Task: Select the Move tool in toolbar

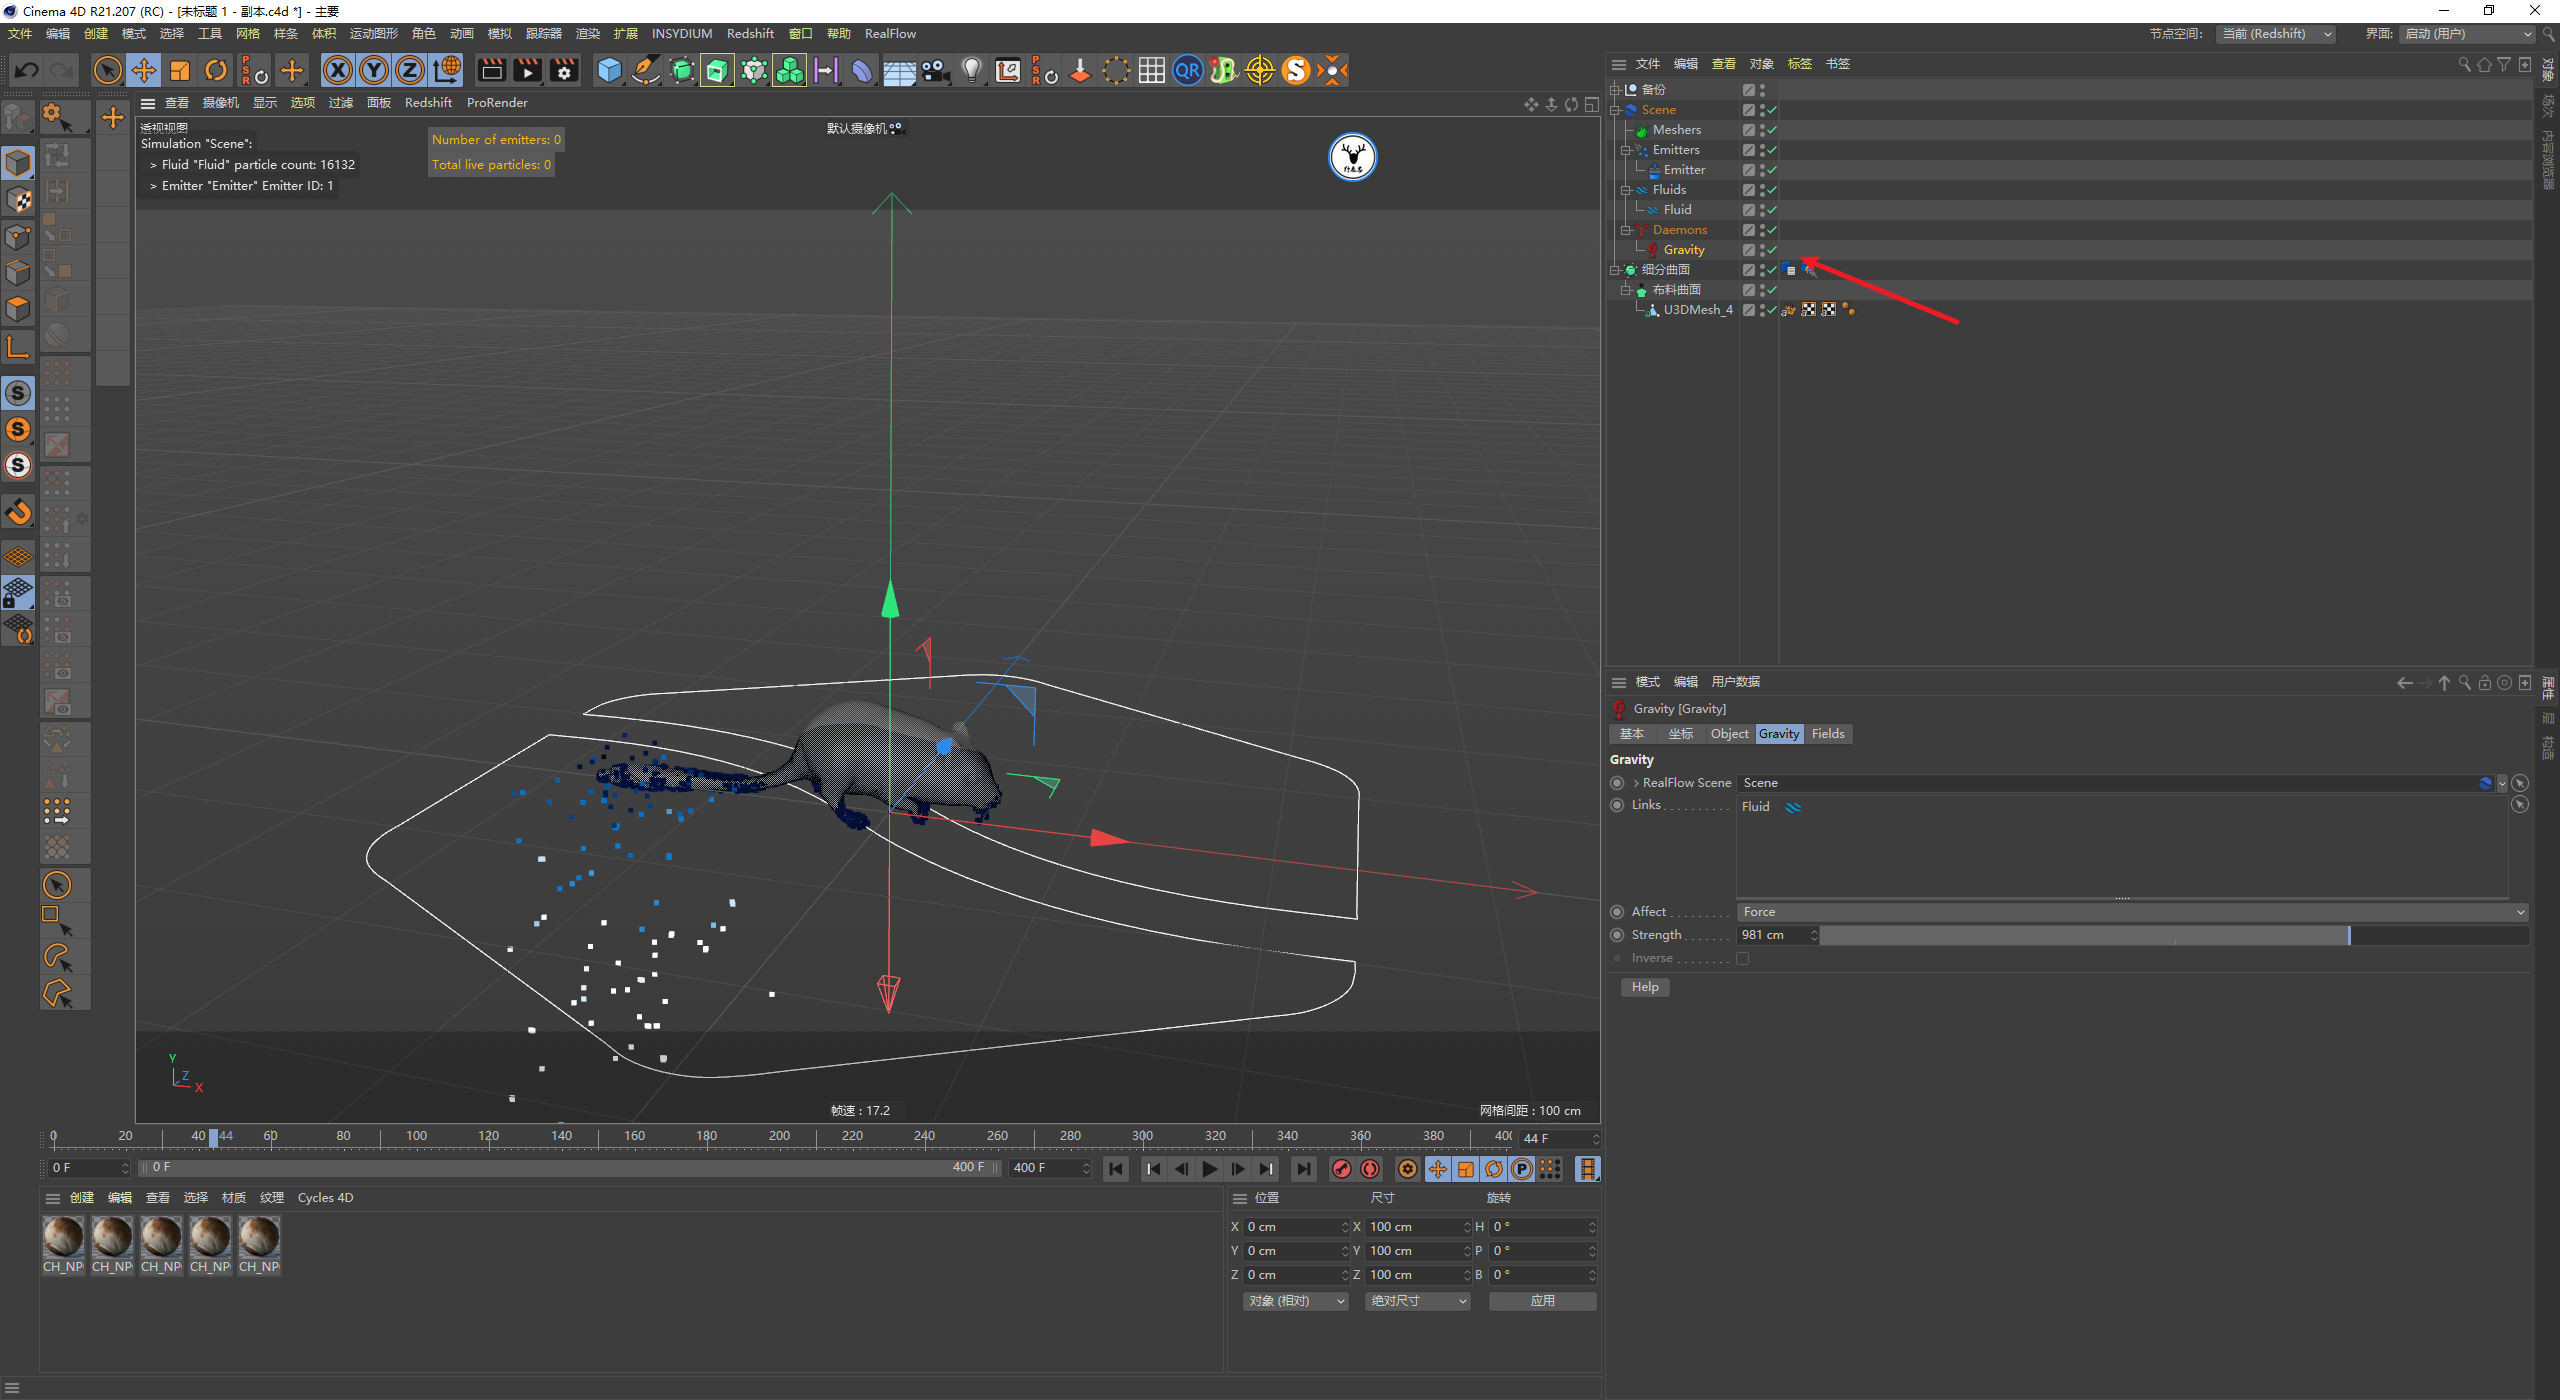Action: click(144, 70)
